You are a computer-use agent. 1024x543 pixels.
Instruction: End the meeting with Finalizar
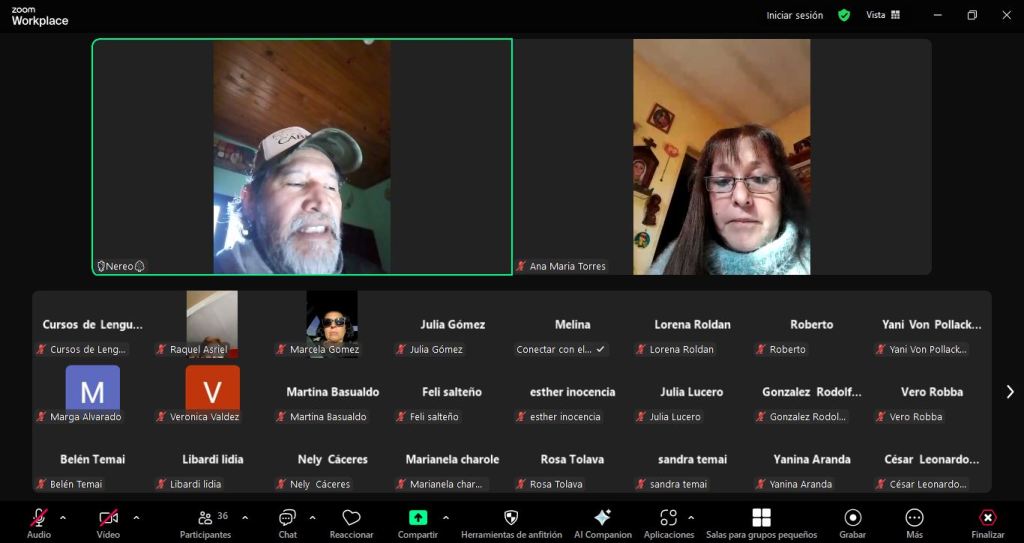pyautogui.click(x=987, y=522)
